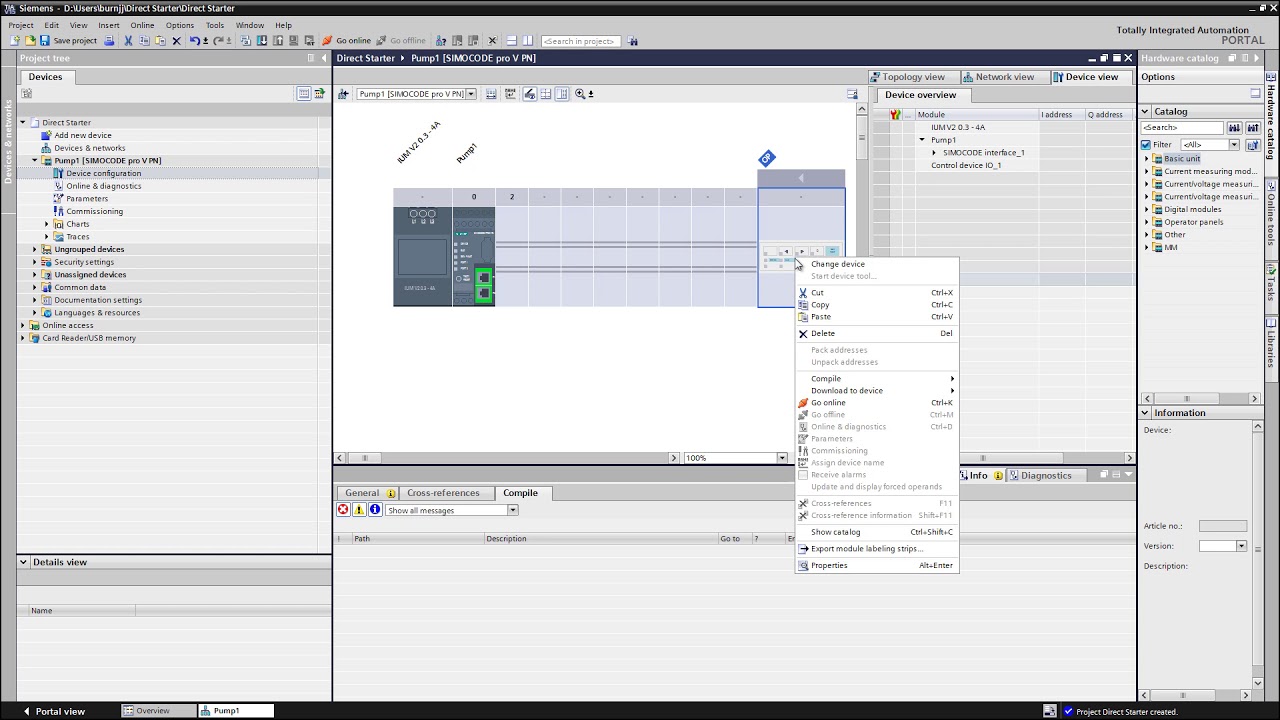Click the Upload from device toolbar icon
The width and height of the screenshot is (1280, 720).
(278, 41)
